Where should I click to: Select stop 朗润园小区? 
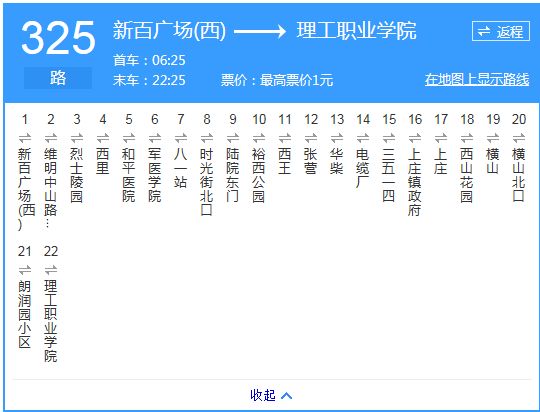coord(25,314)
